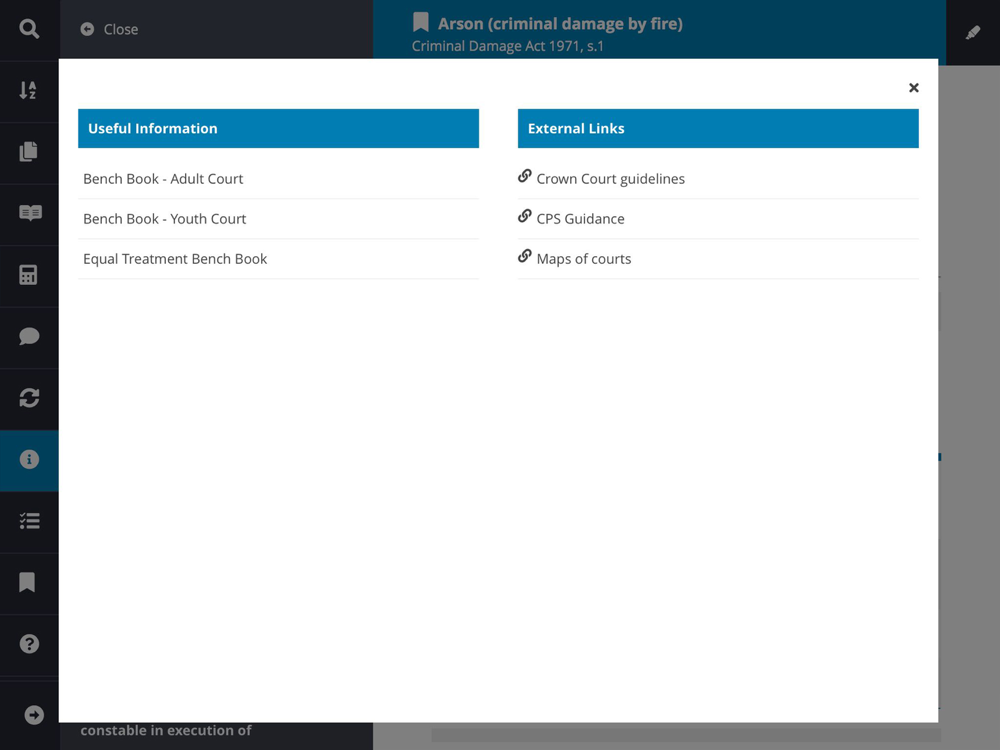The width and height of the screenshot is (1000, 750).
Task: Select the information circle sidebar icon
Action: (x=29, y=459)
